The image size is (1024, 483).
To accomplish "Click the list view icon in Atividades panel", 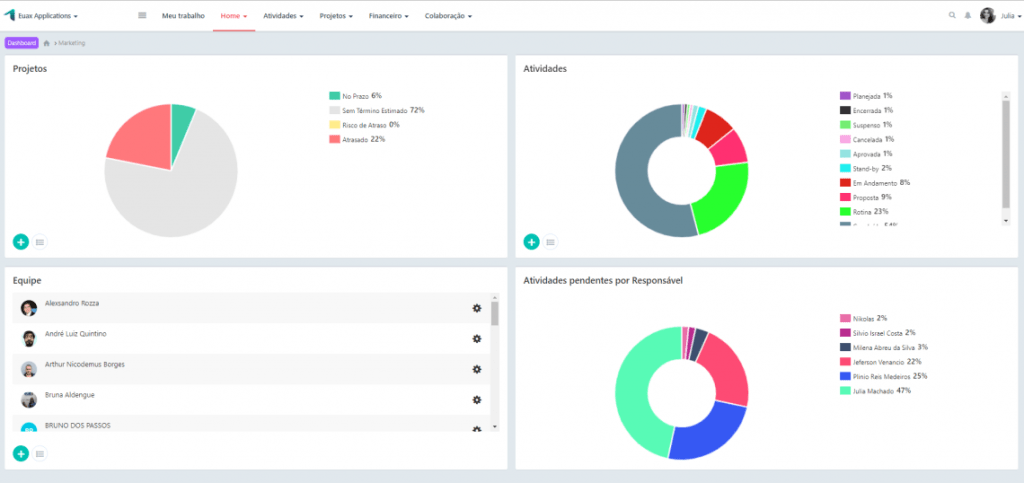I will [550, 241].
